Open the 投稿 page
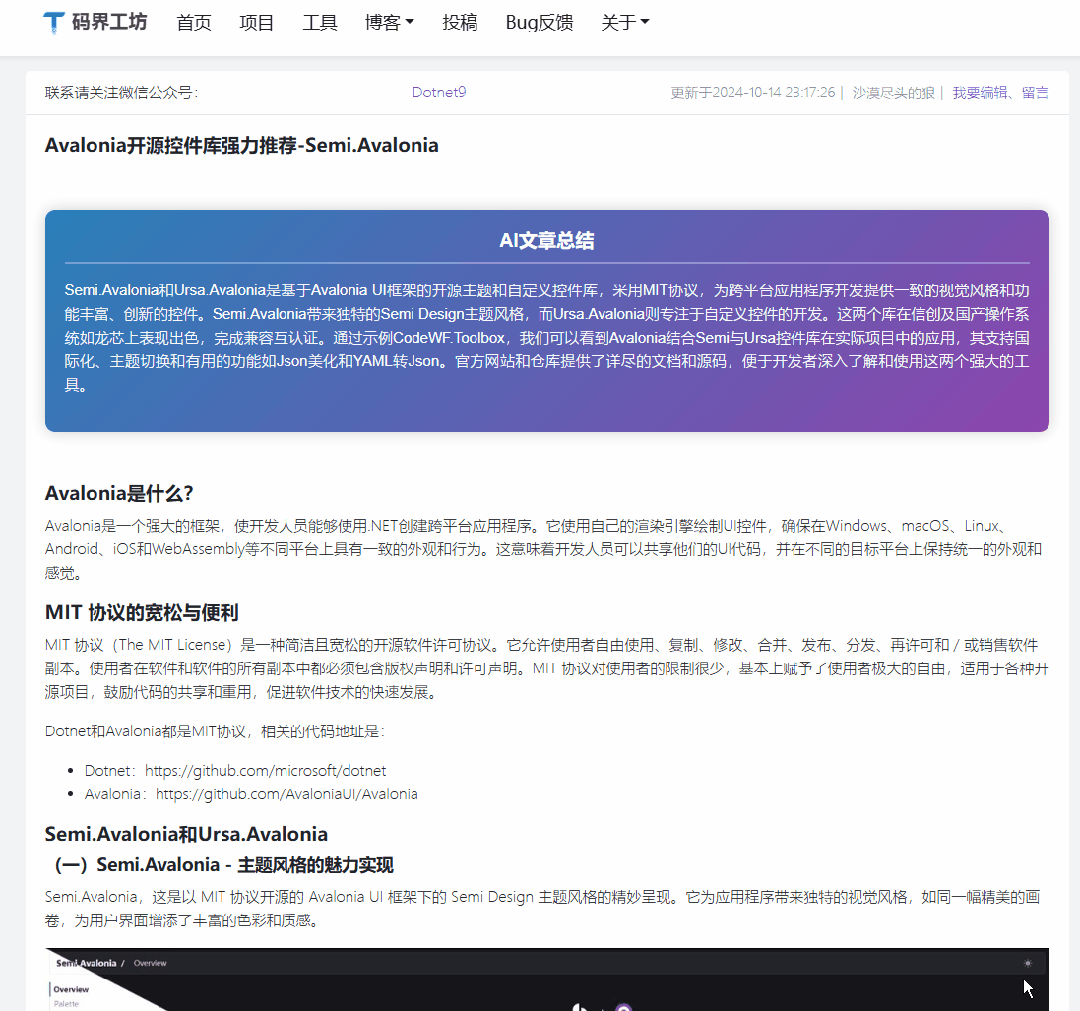This screenshot has width=1080, height=1011. coord(459,23)
